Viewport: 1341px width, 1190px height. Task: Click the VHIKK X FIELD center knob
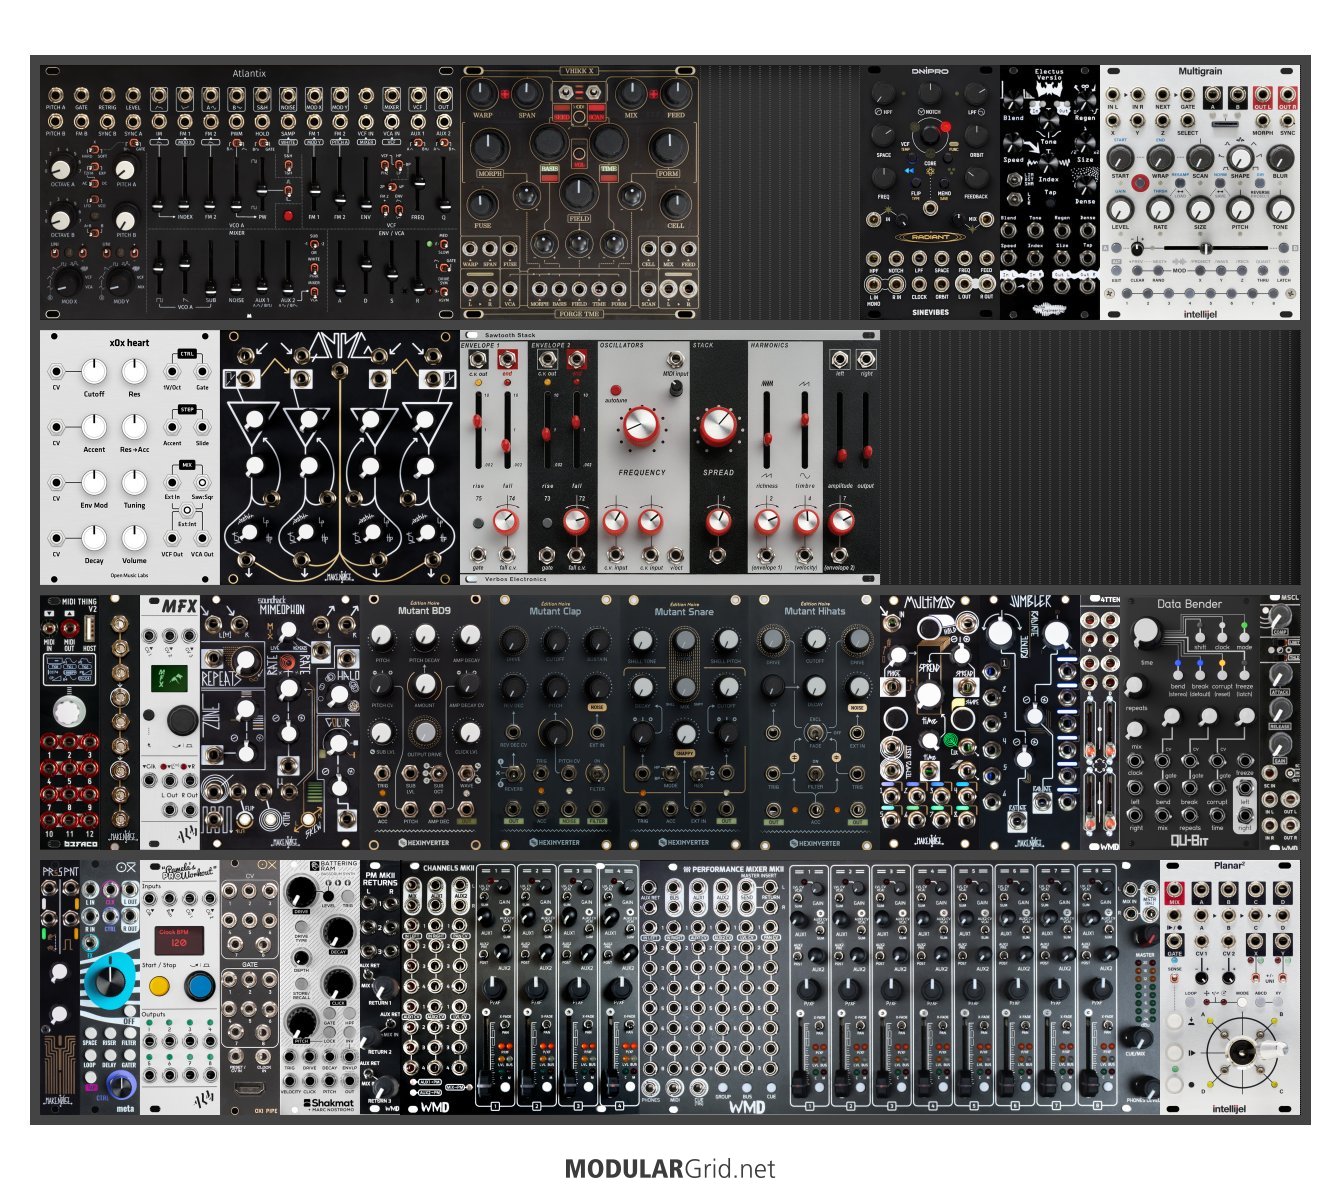(x=578, y=193)
